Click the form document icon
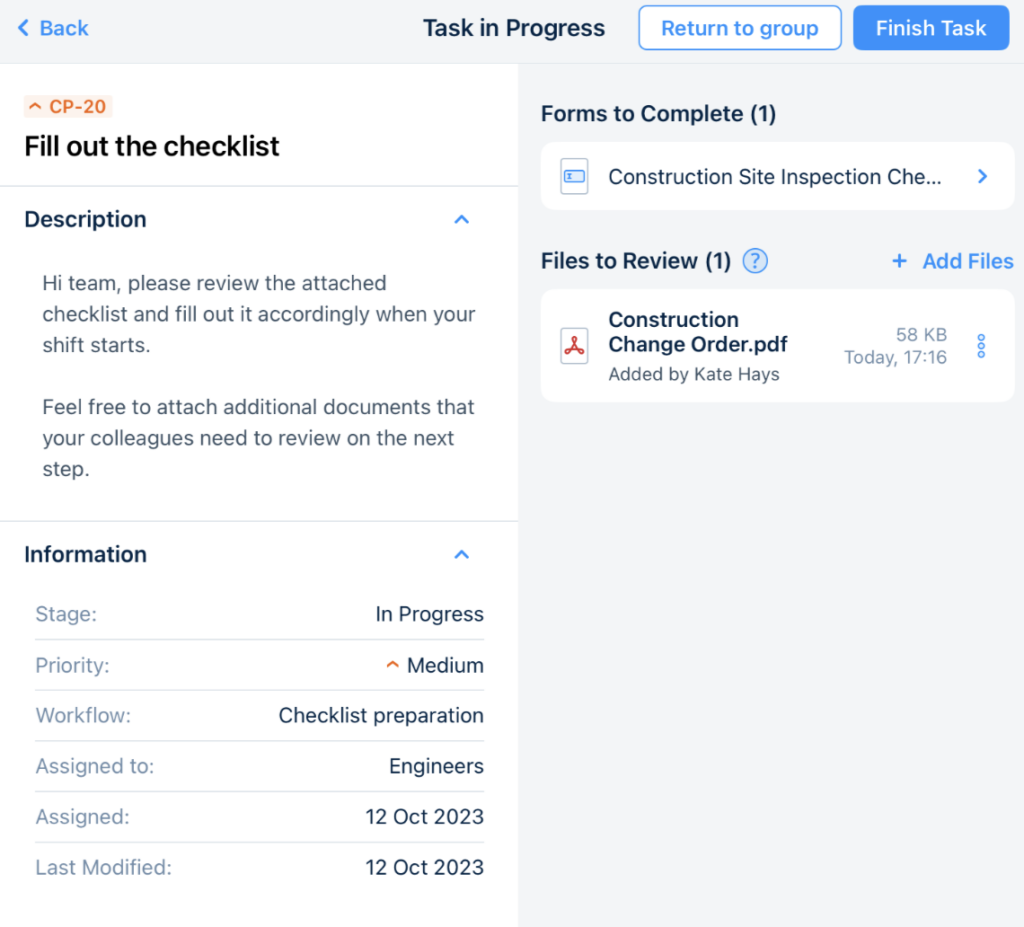1024x927 pixels. pos(574,176)
